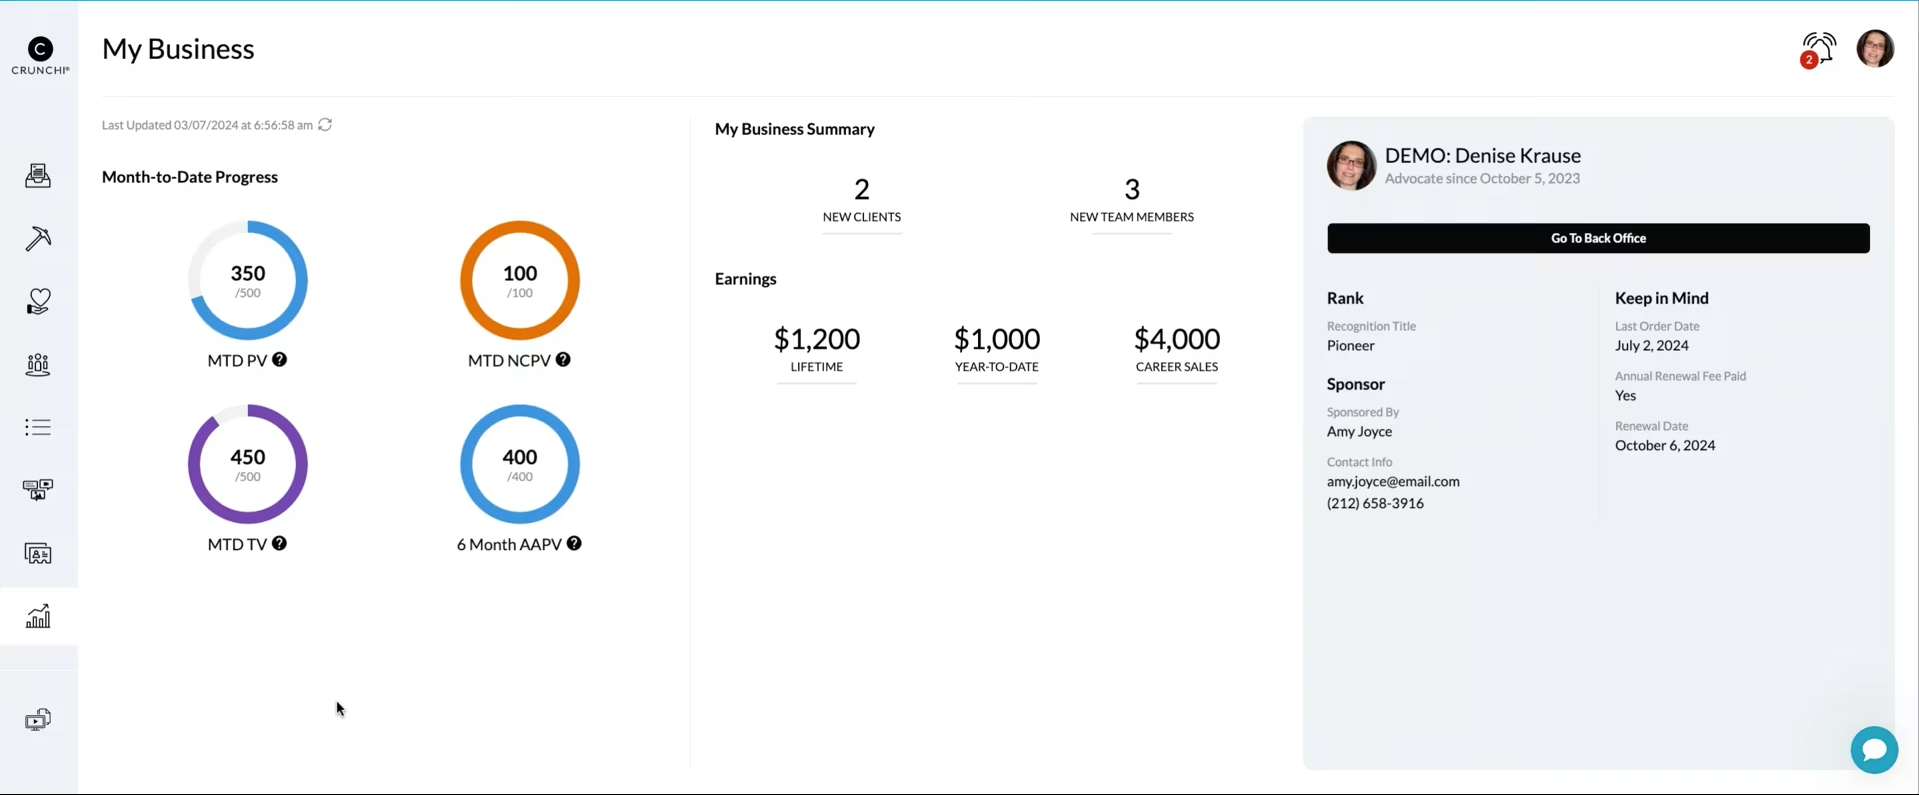Open the bulleted list sidebar icon

pos(38,428)
